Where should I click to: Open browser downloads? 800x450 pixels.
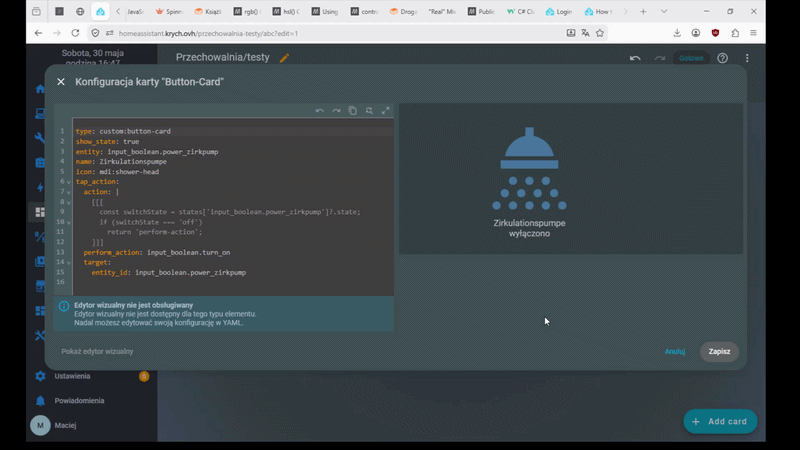tap(677, 33)
